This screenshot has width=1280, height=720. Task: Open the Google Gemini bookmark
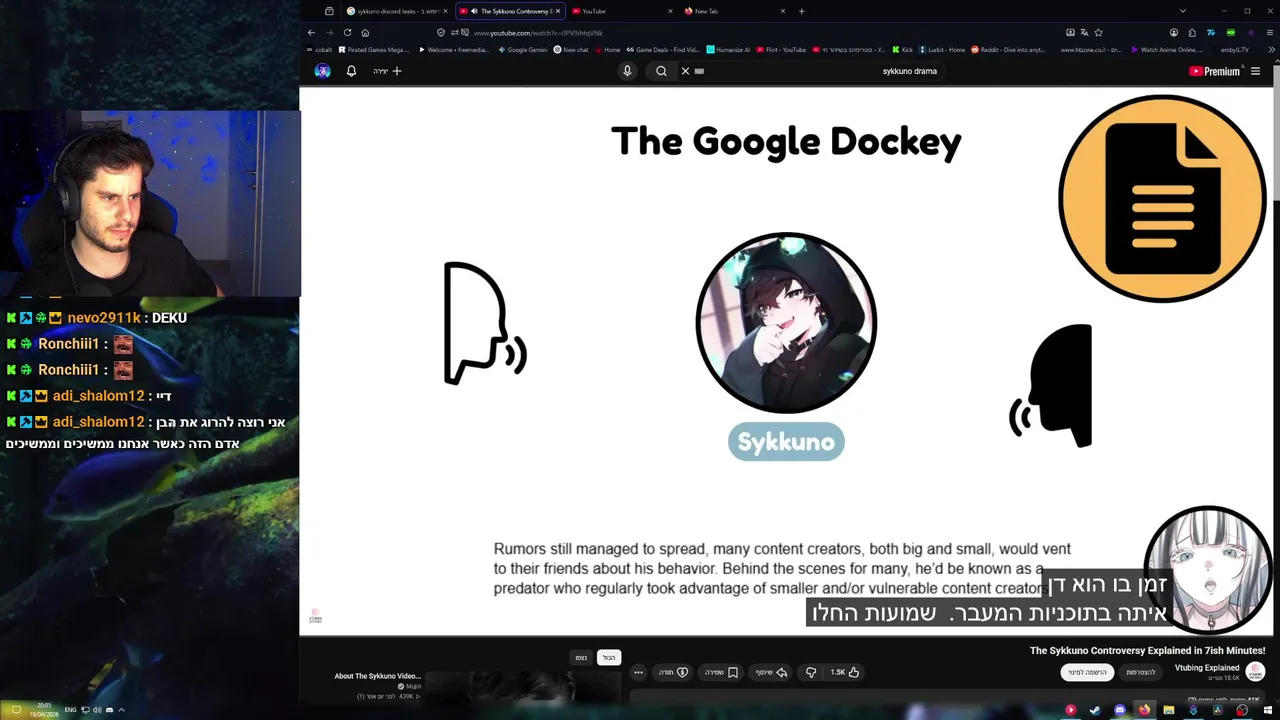coord(523,49)
